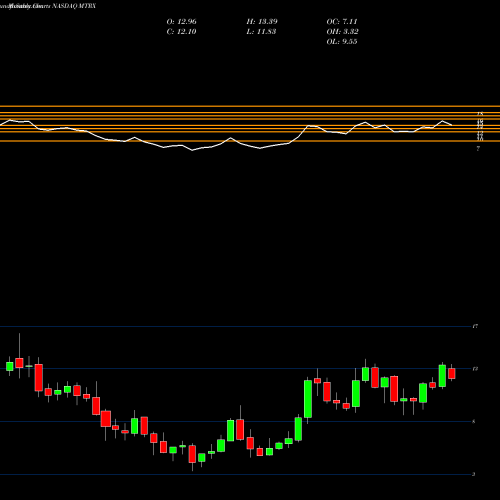
Task: Click the '13' candlestick chart axis label
Action: pos(475,369)
